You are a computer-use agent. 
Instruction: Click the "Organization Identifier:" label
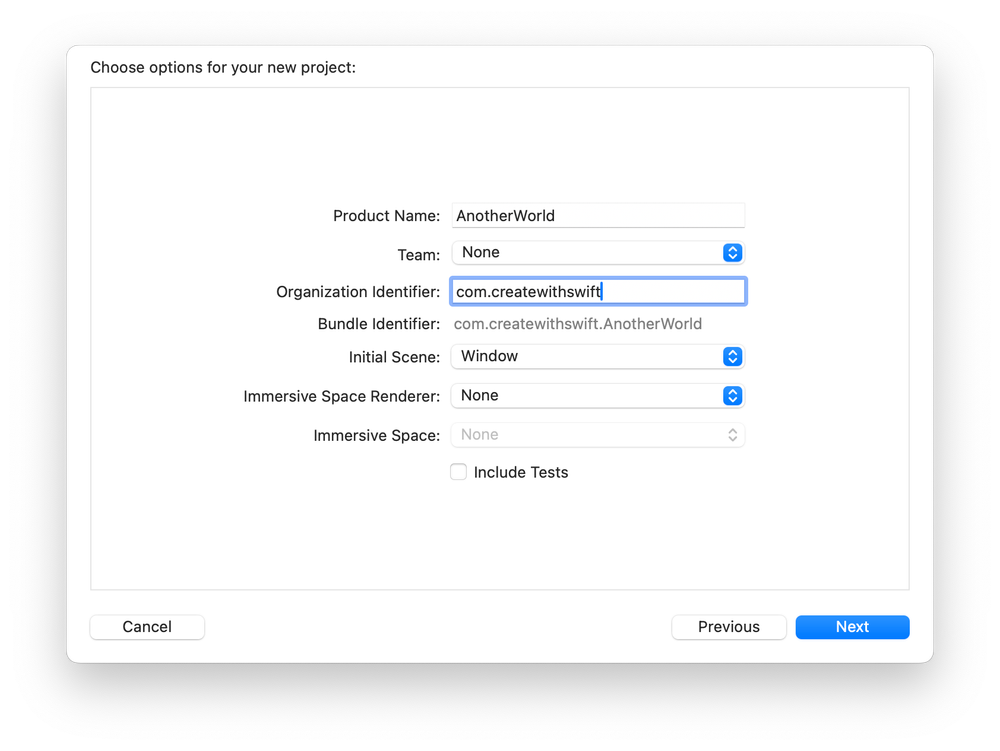tap(358, 292)
